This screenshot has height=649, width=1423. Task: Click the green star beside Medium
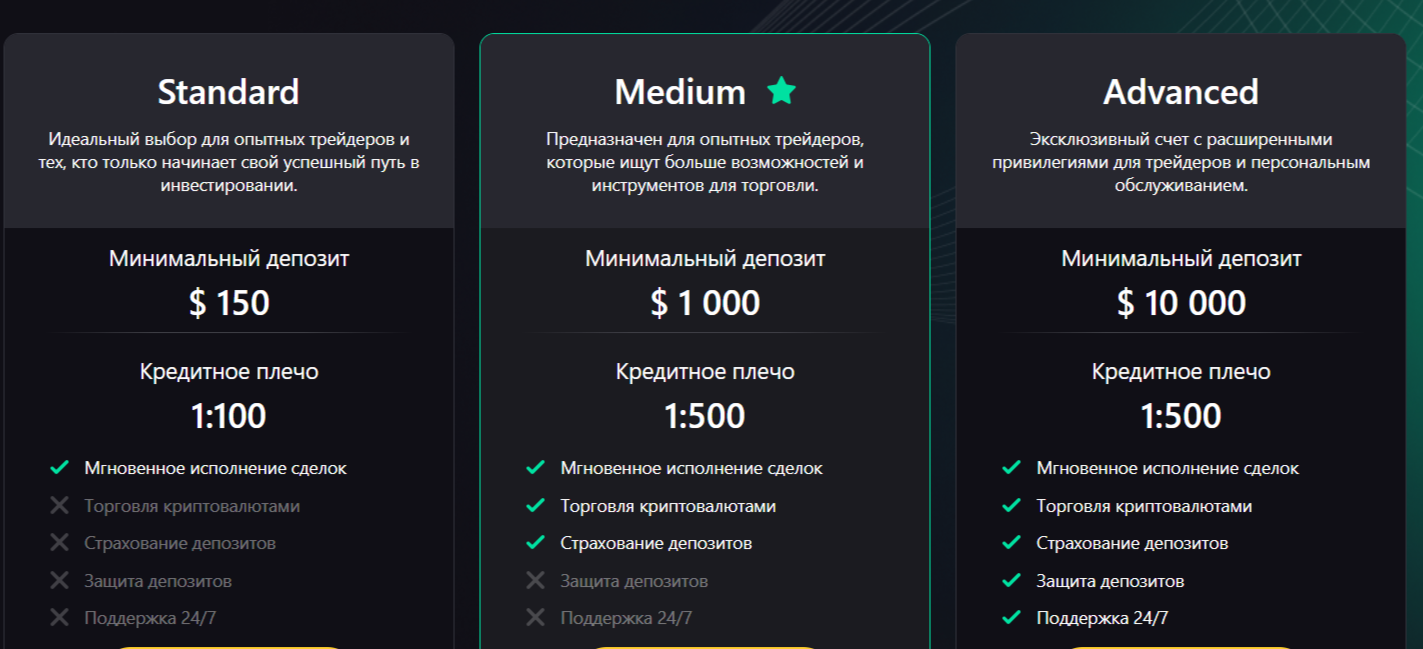(781, 91)
